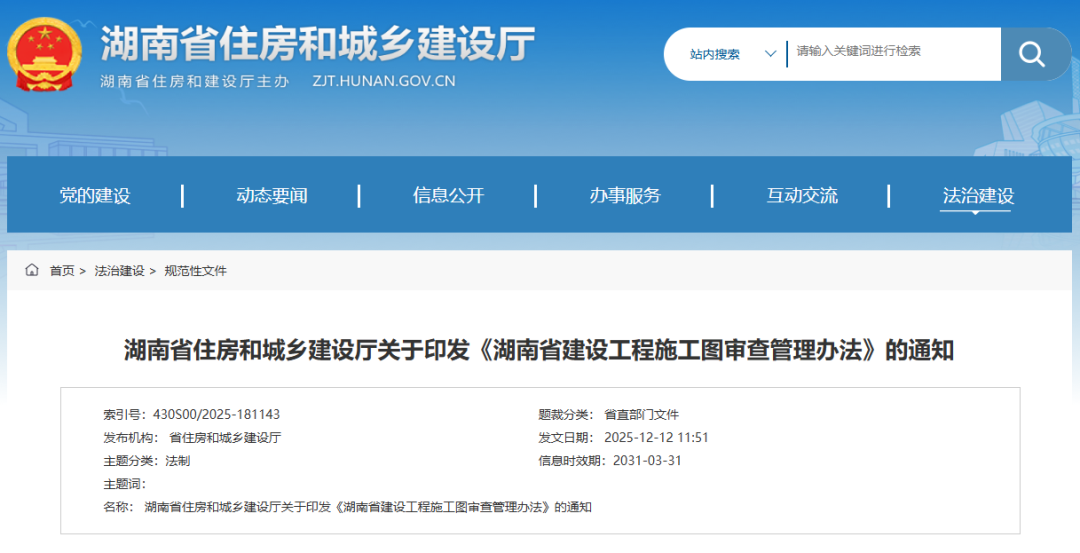This screenshot has width=1080, height=553.
Task: Click the national emblem logo
Action: (47, 53)
